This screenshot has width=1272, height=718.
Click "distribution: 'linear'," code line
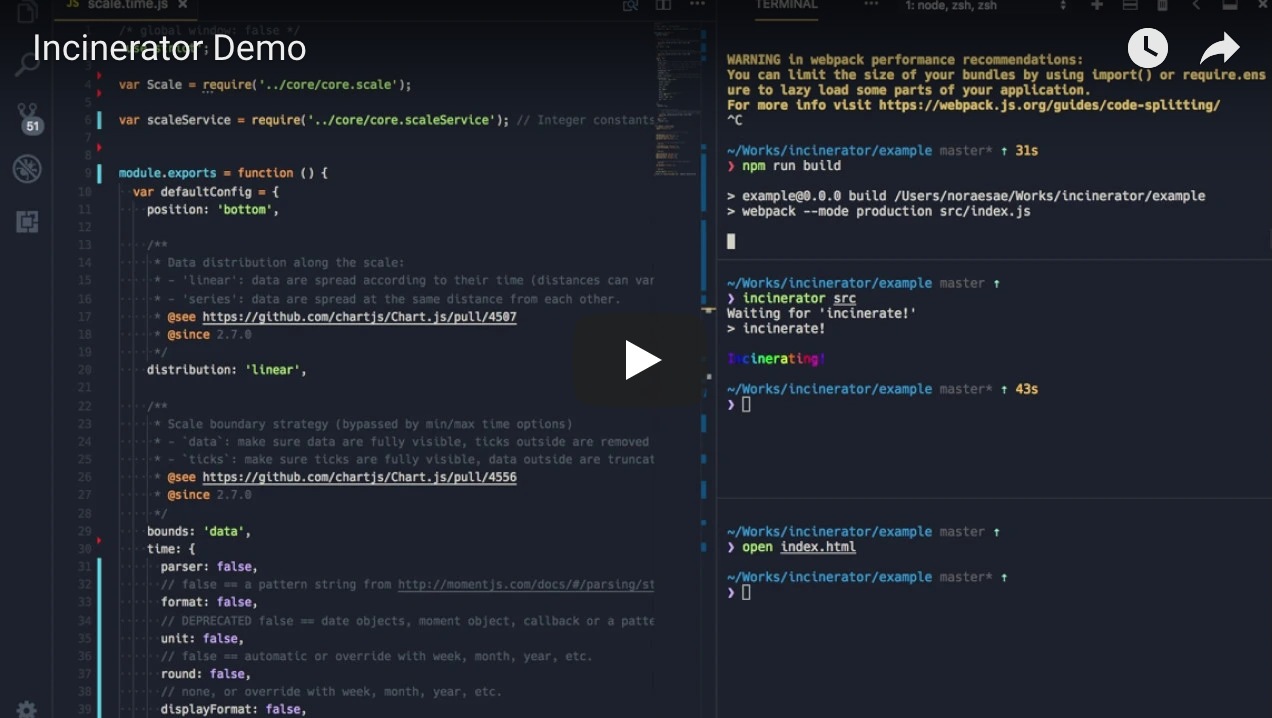(x=226, y=370)
